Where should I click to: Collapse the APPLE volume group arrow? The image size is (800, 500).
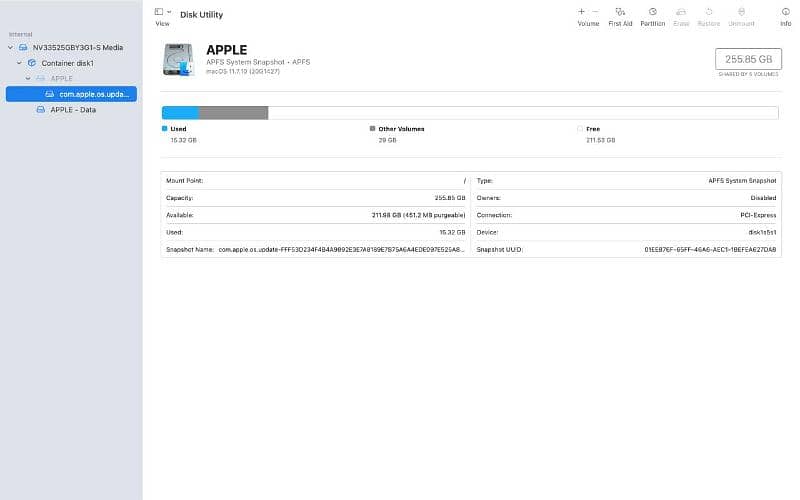[28, 78]
